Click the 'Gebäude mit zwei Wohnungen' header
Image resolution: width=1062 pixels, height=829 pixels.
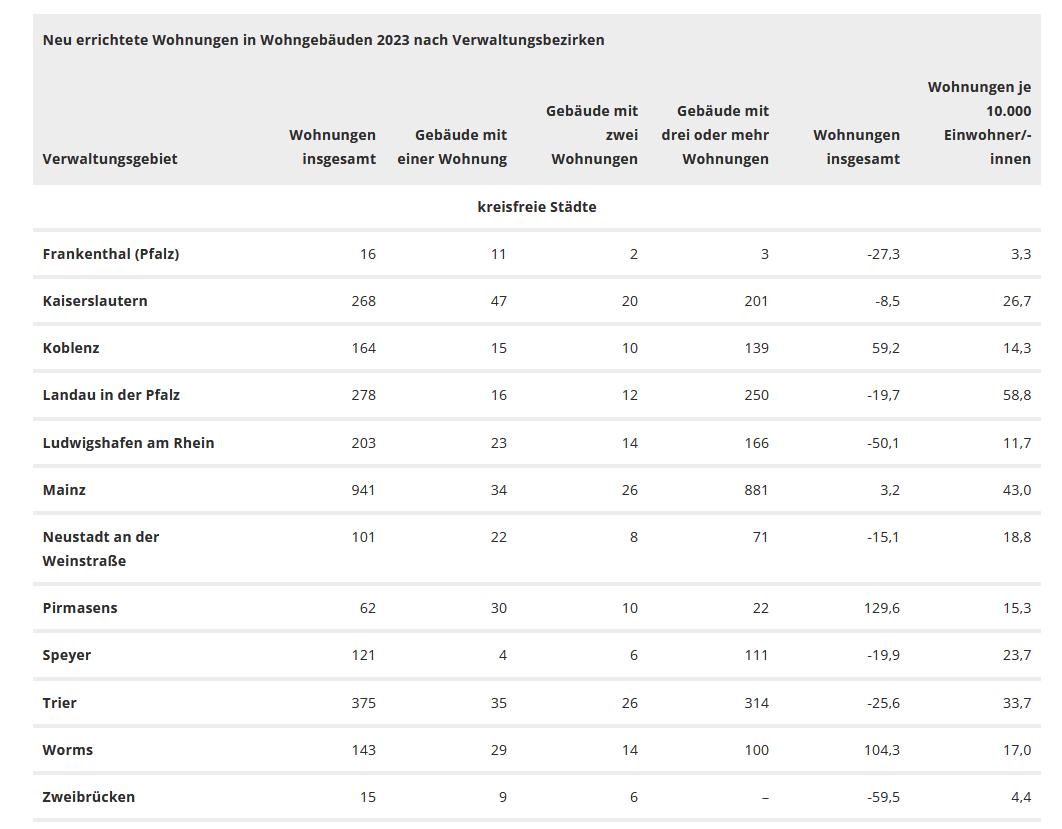point(593,135)
